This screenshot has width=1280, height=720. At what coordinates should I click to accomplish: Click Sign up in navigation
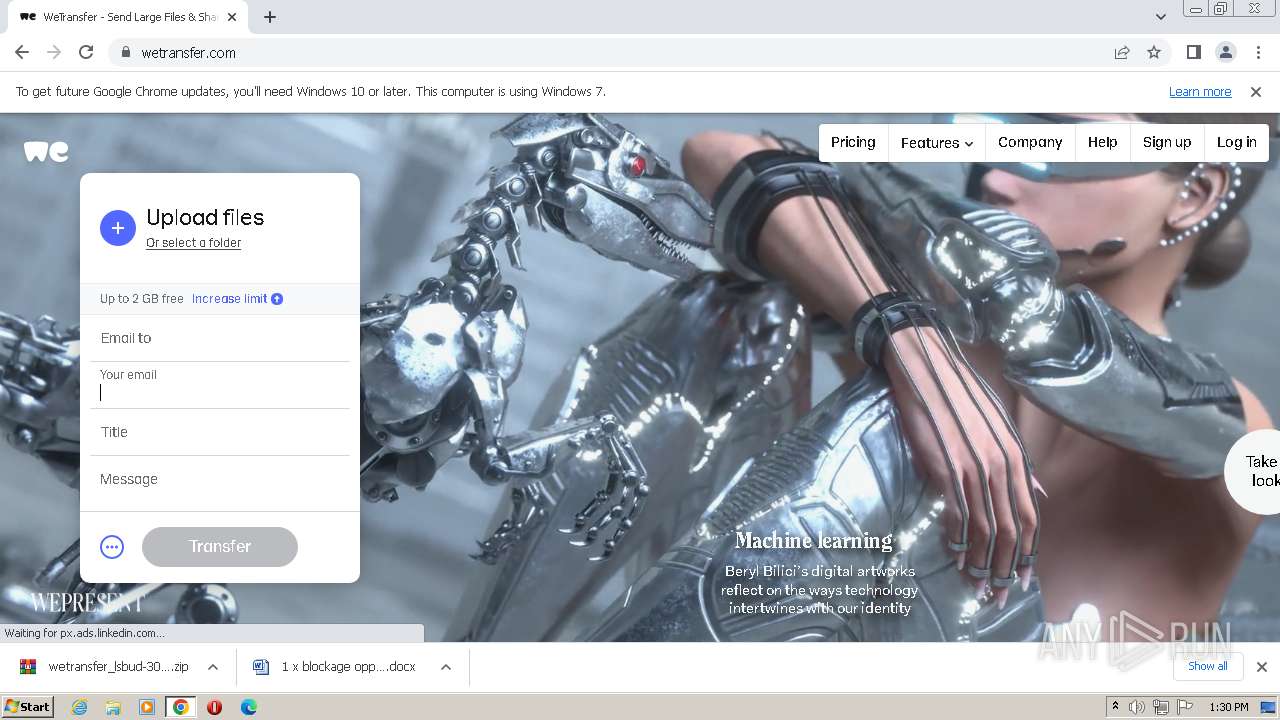coord(1167,143)
